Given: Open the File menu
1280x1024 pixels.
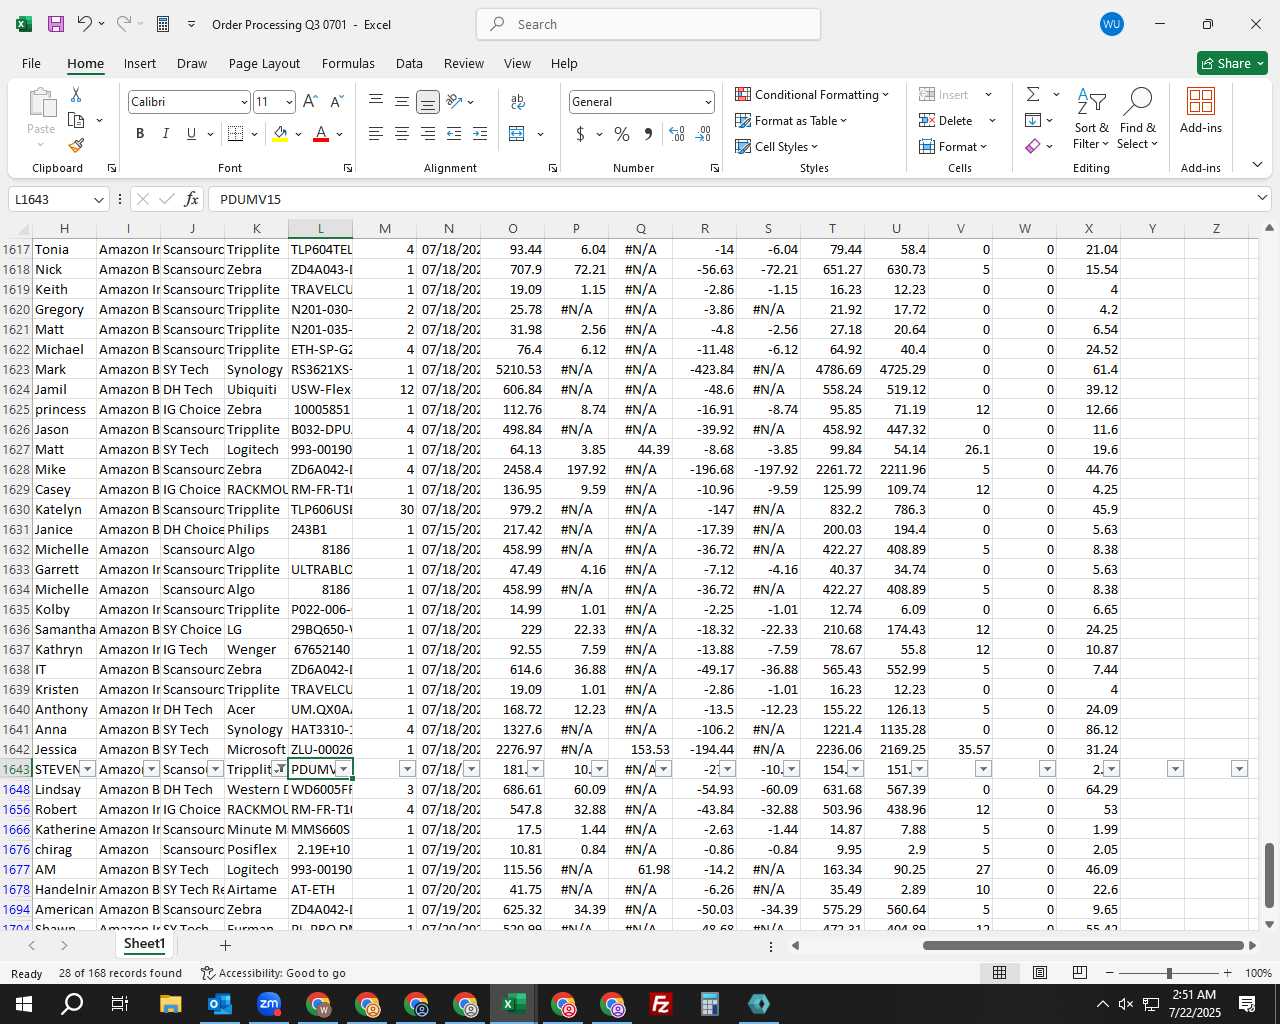Looking at the screenshot, I should click(x=31, y=63).
